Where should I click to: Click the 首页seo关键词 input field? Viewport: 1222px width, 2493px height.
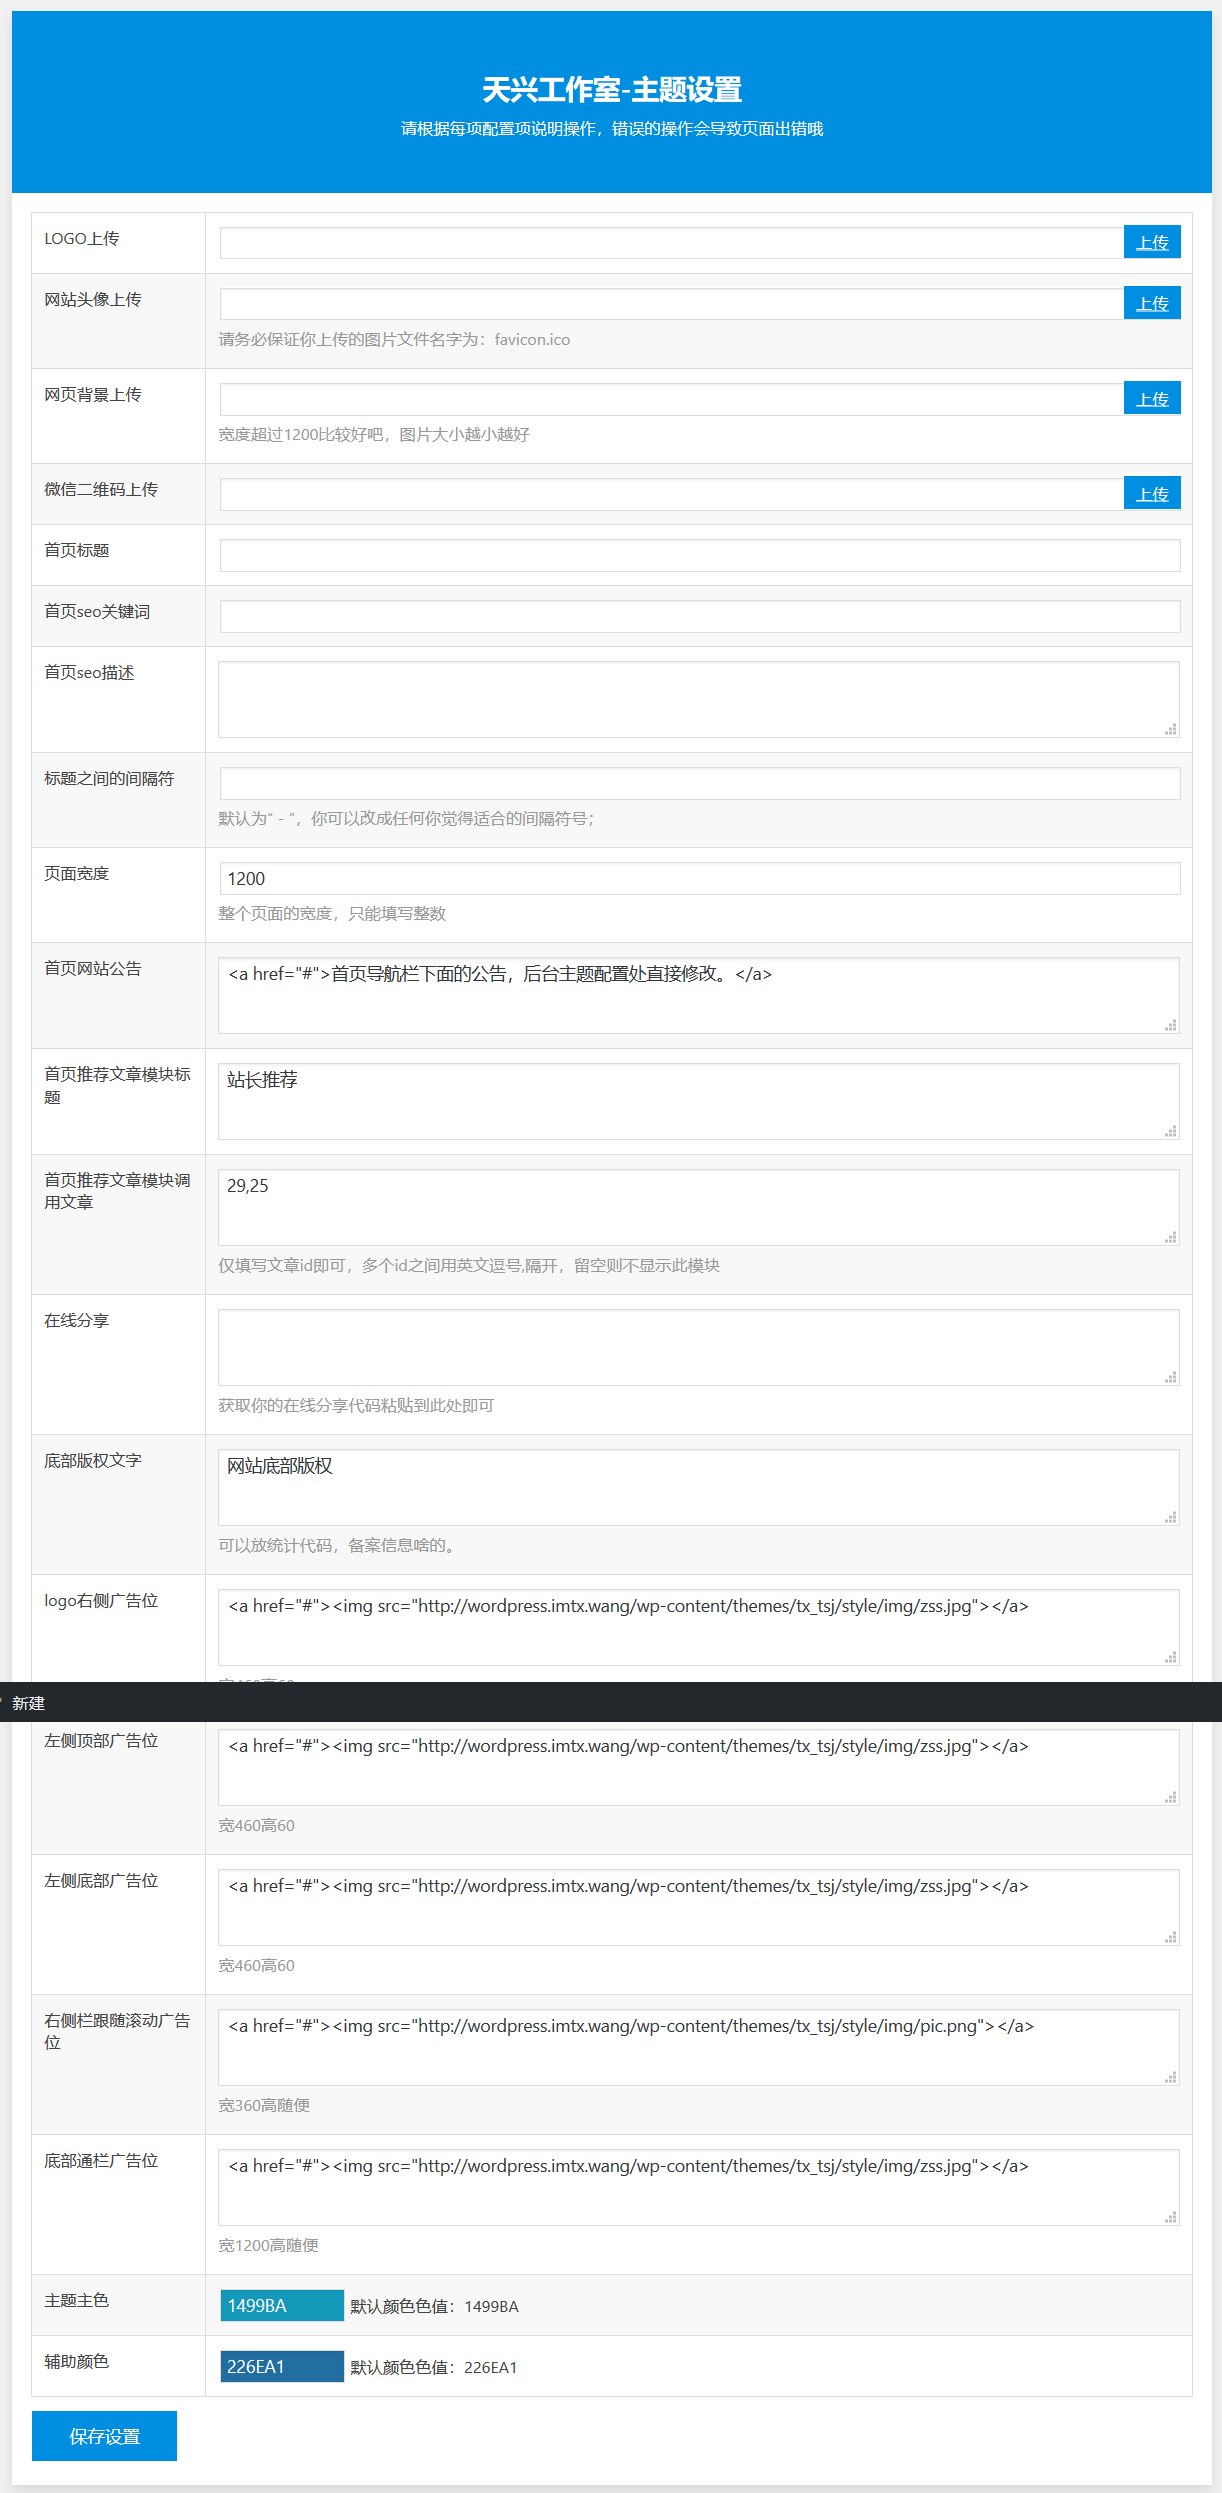(x=700, y=616)
